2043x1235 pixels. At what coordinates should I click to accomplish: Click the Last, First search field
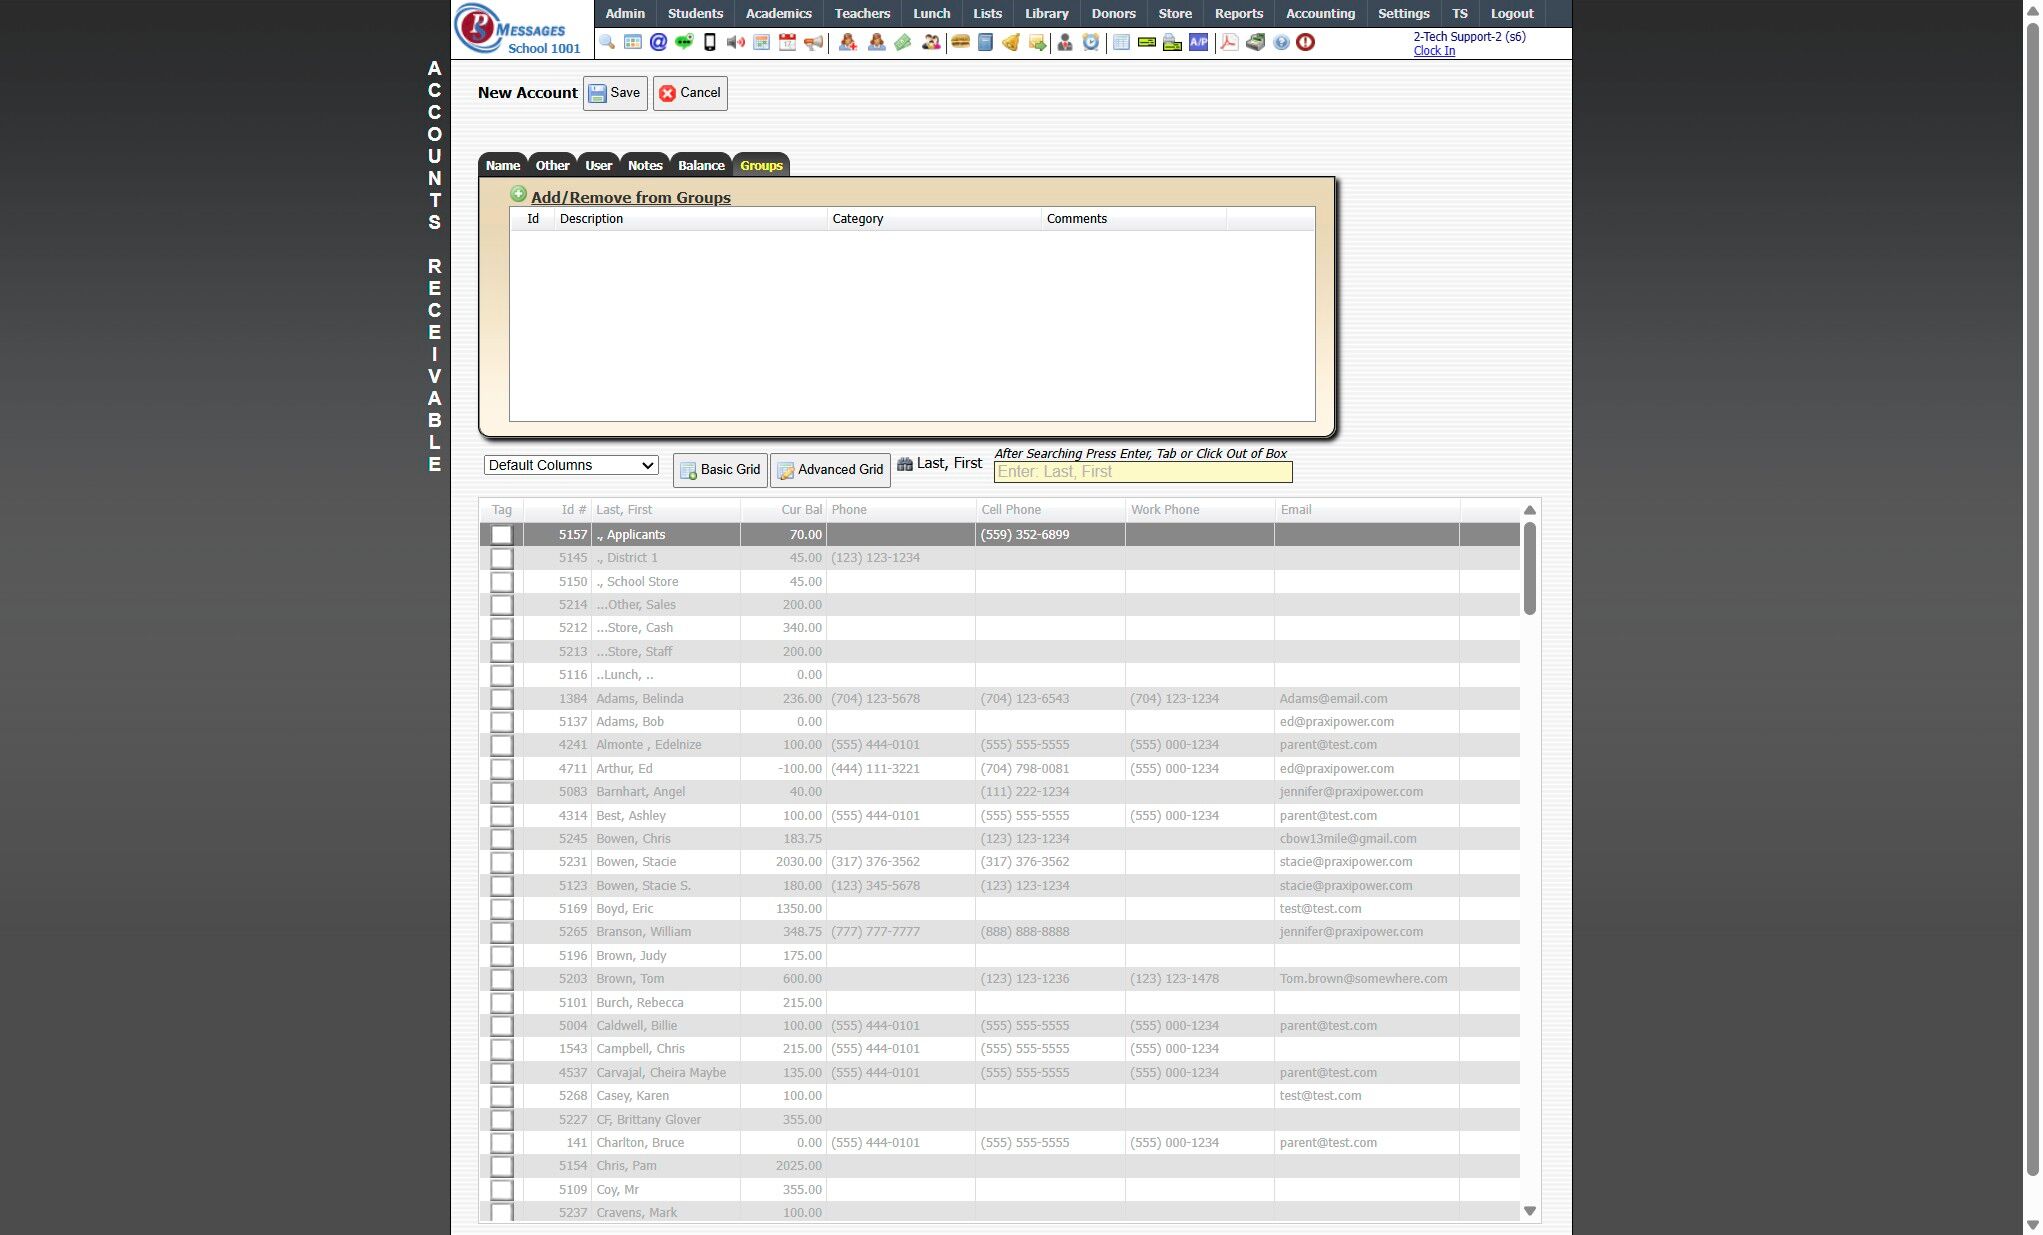pos(1142,472)
